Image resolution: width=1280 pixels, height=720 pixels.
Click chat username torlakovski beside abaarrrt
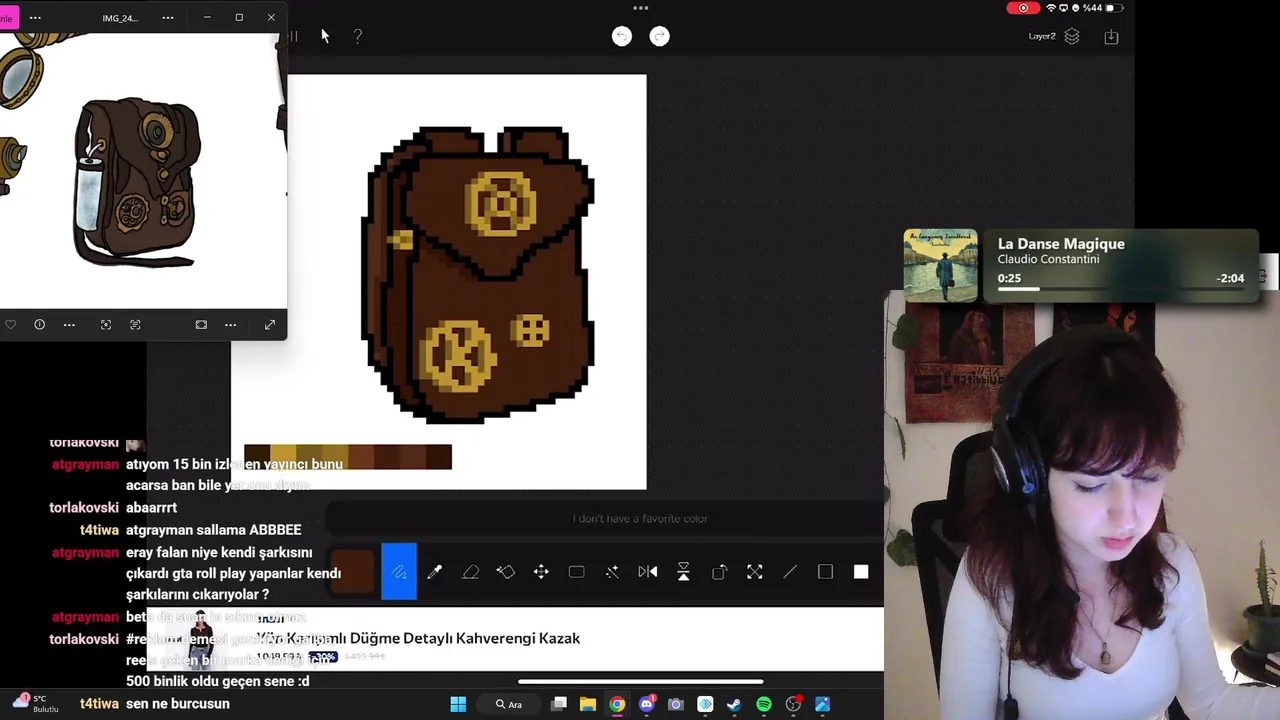pos(84,508)
